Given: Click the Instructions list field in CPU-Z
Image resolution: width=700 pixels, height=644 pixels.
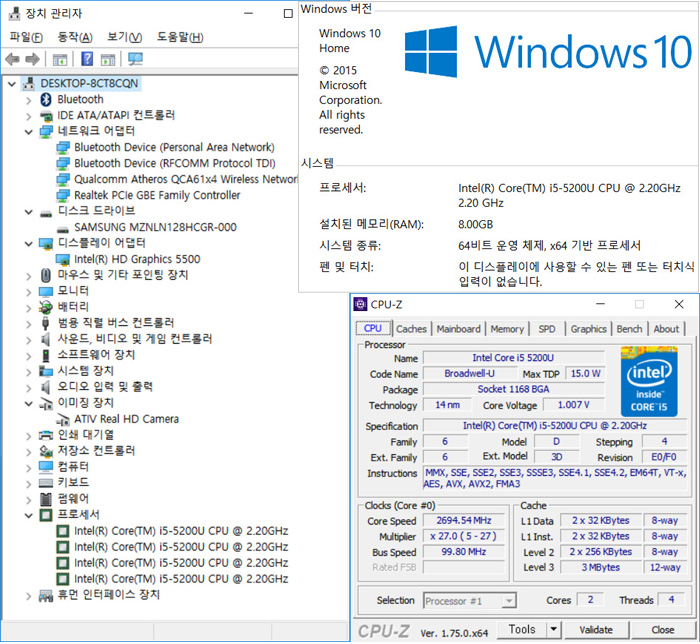Looking at the screenshot, I should click(x=554, y=478).
